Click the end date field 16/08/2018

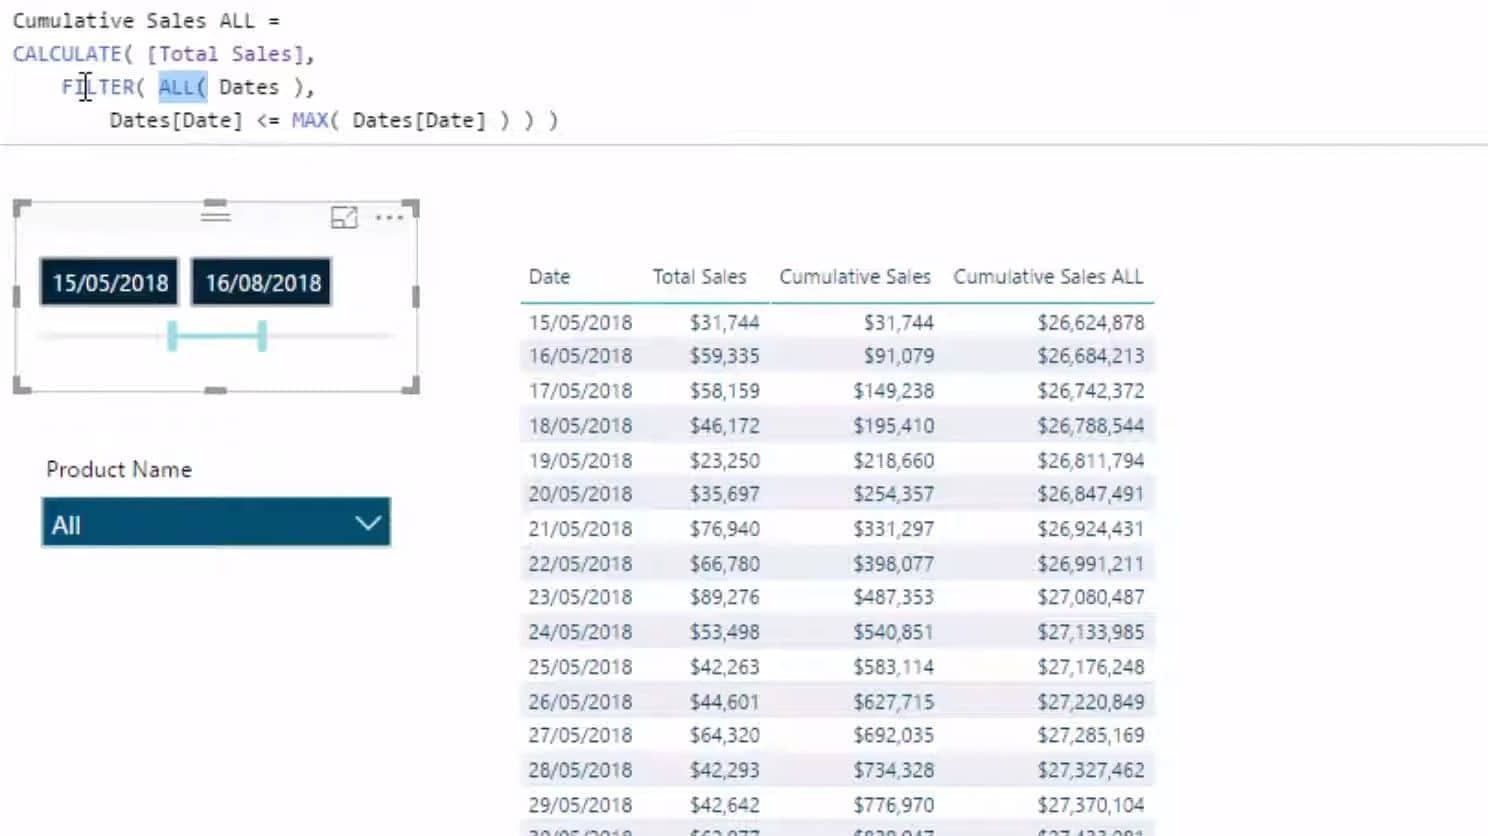pos(262,283)
